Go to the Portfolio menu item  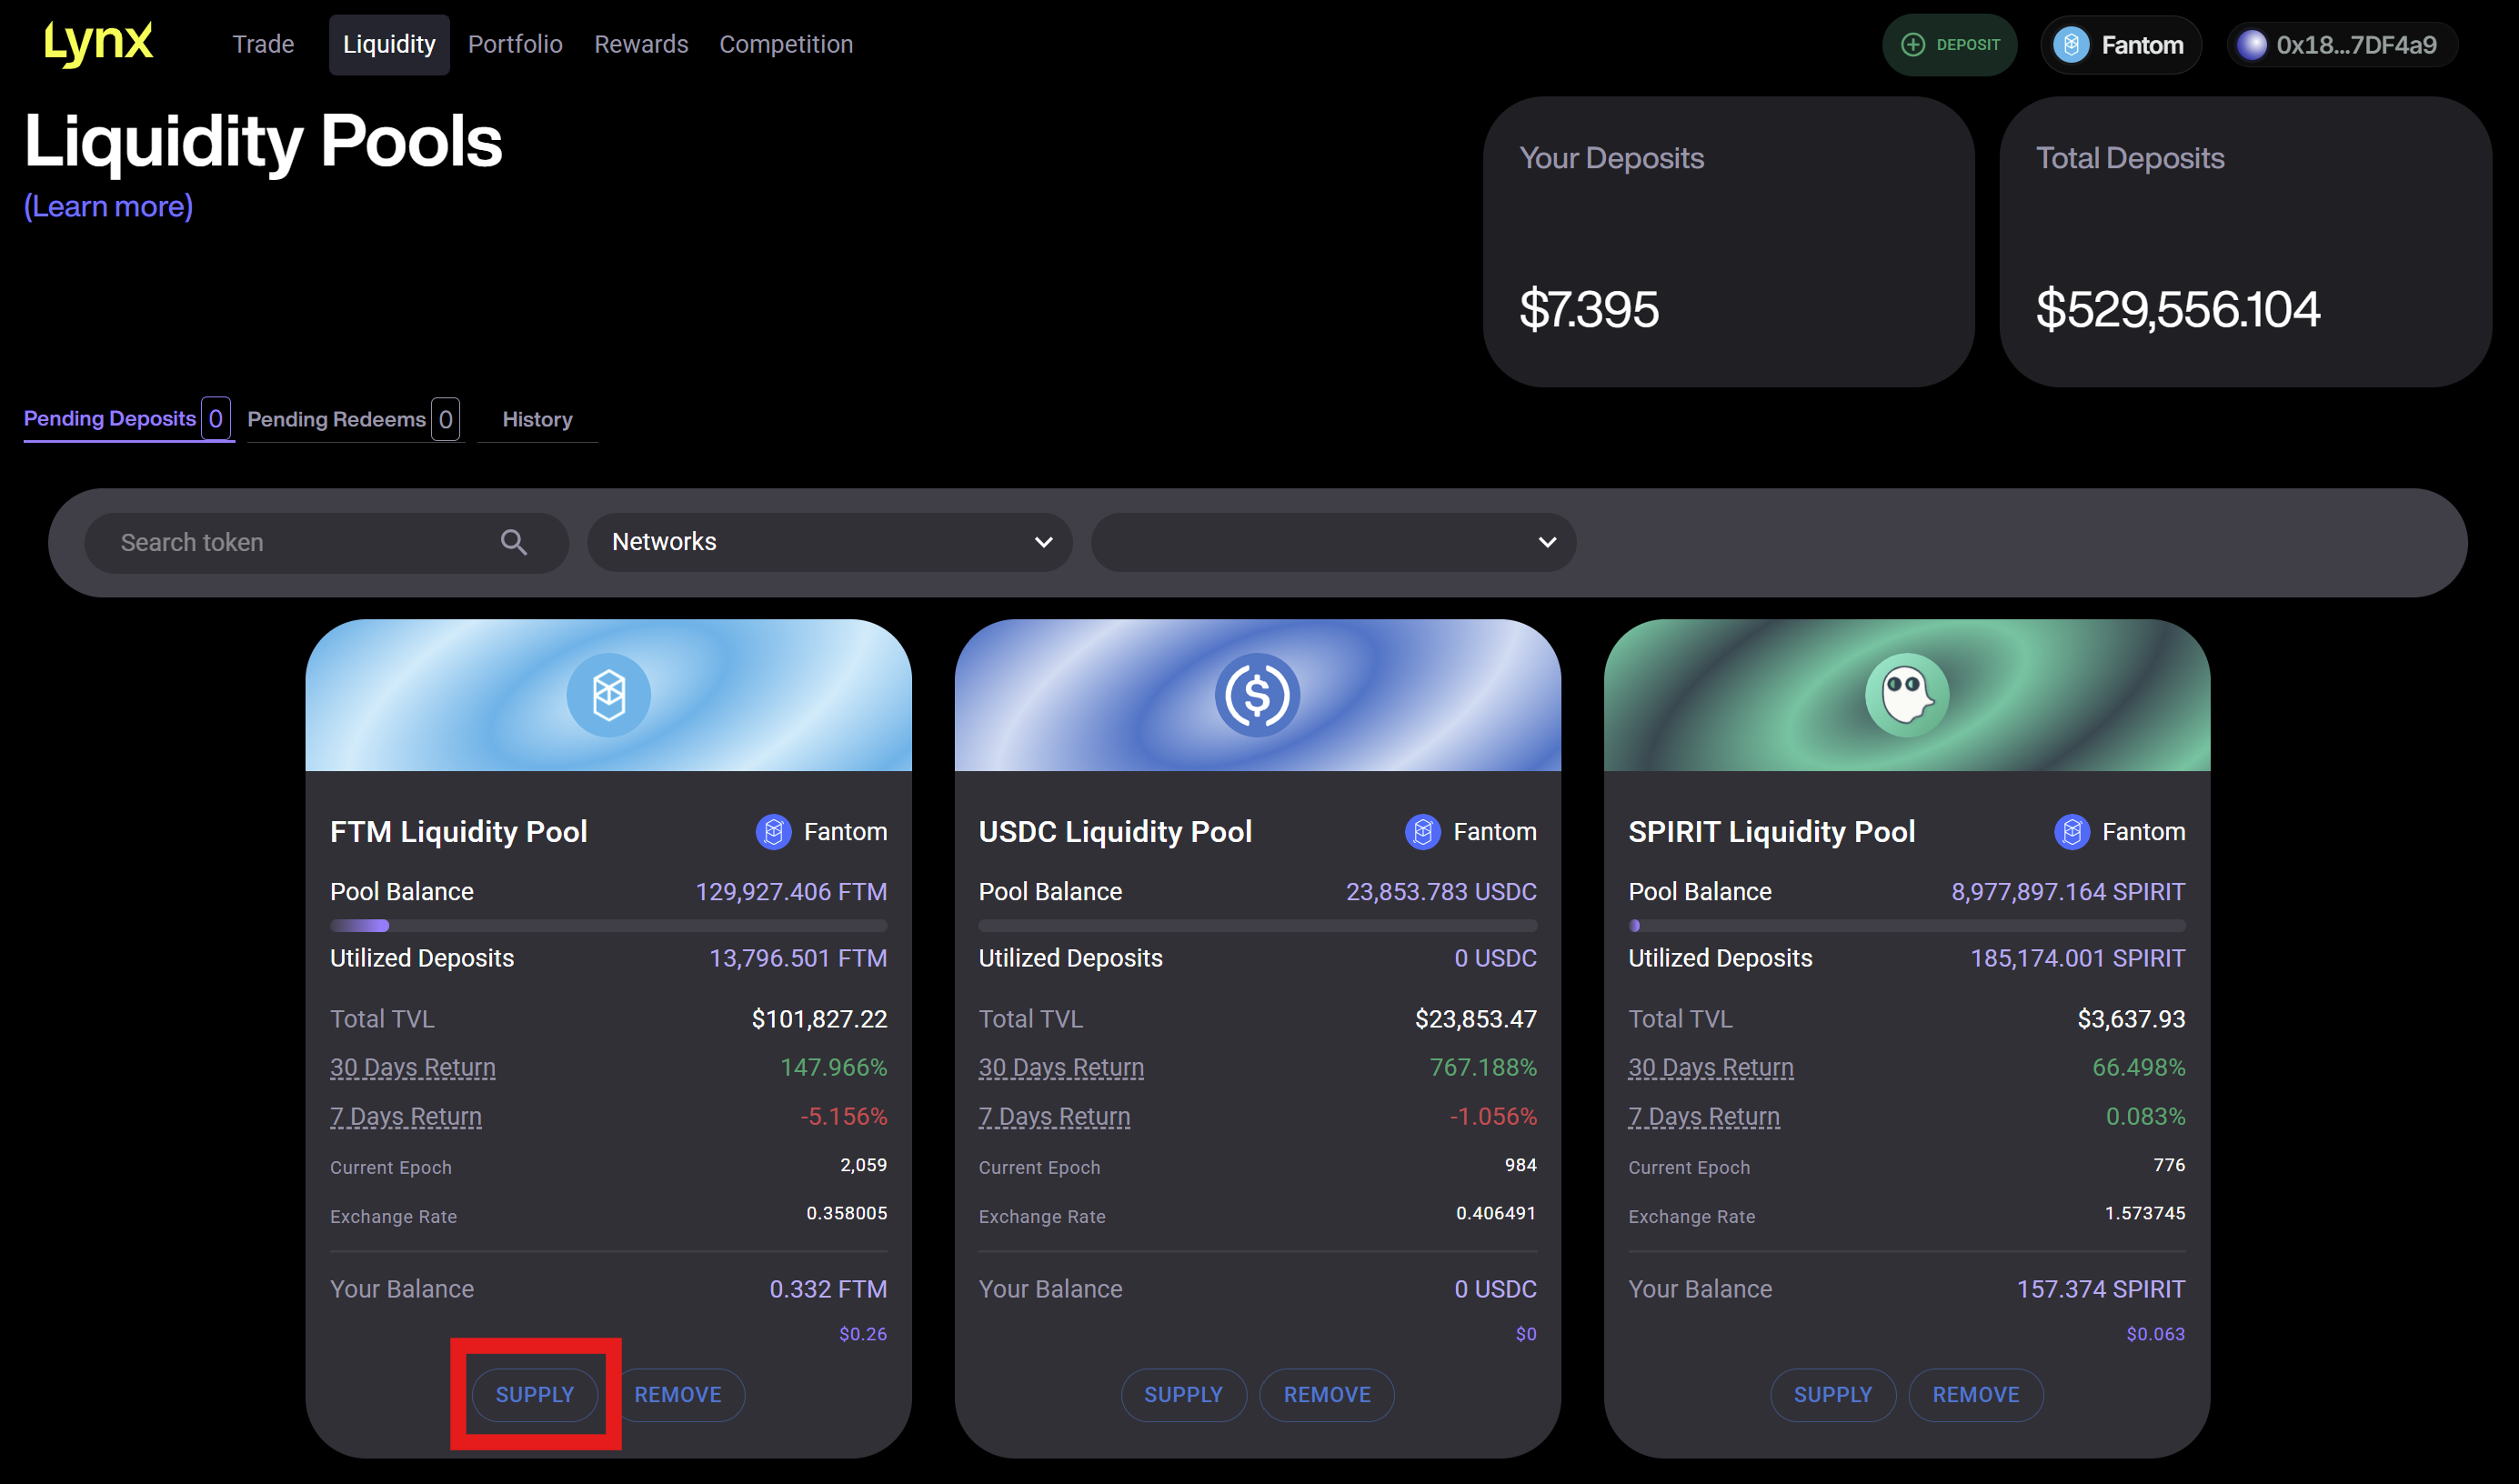[x=515, y=44]
